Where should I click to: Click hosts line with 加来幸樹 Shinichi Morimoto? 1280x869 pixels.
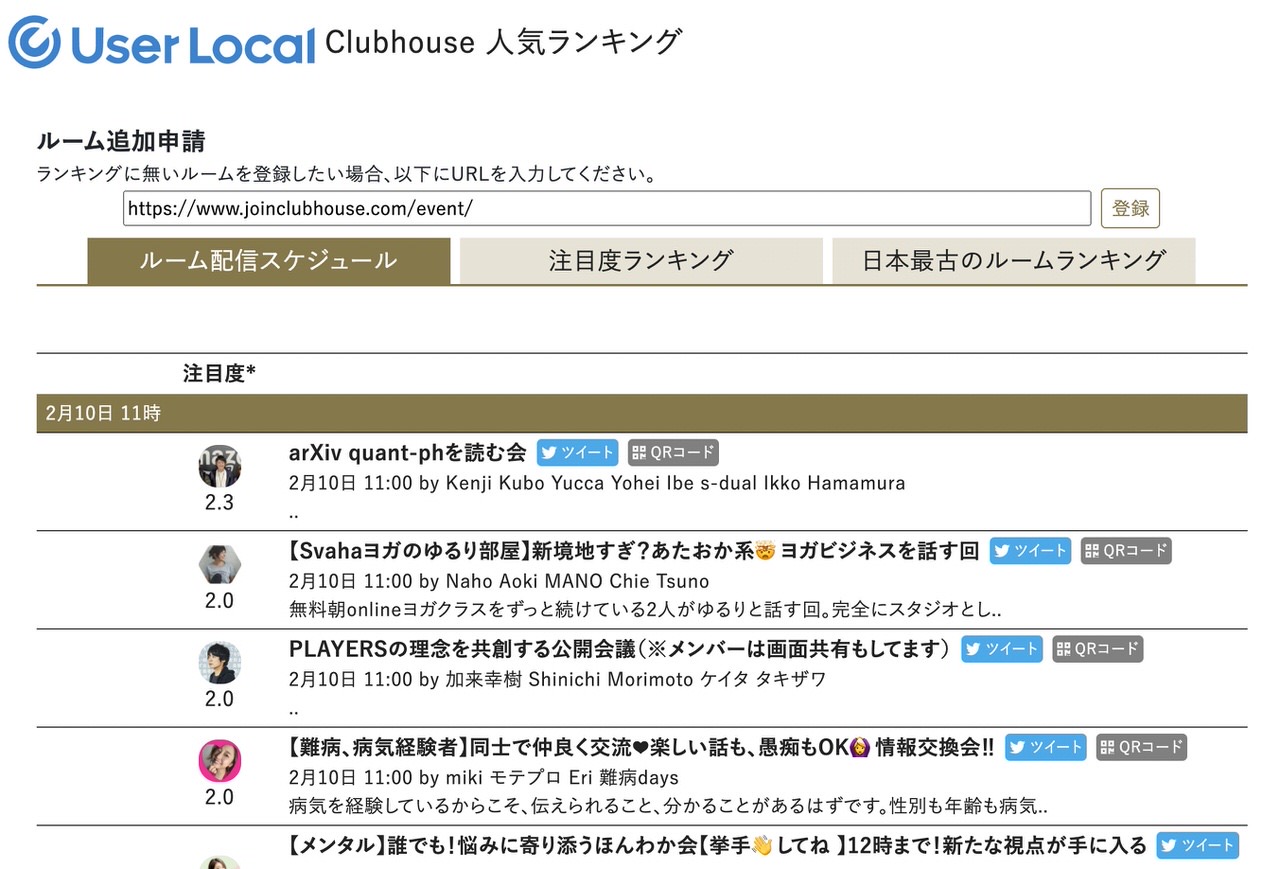click(x=558, y=679)
